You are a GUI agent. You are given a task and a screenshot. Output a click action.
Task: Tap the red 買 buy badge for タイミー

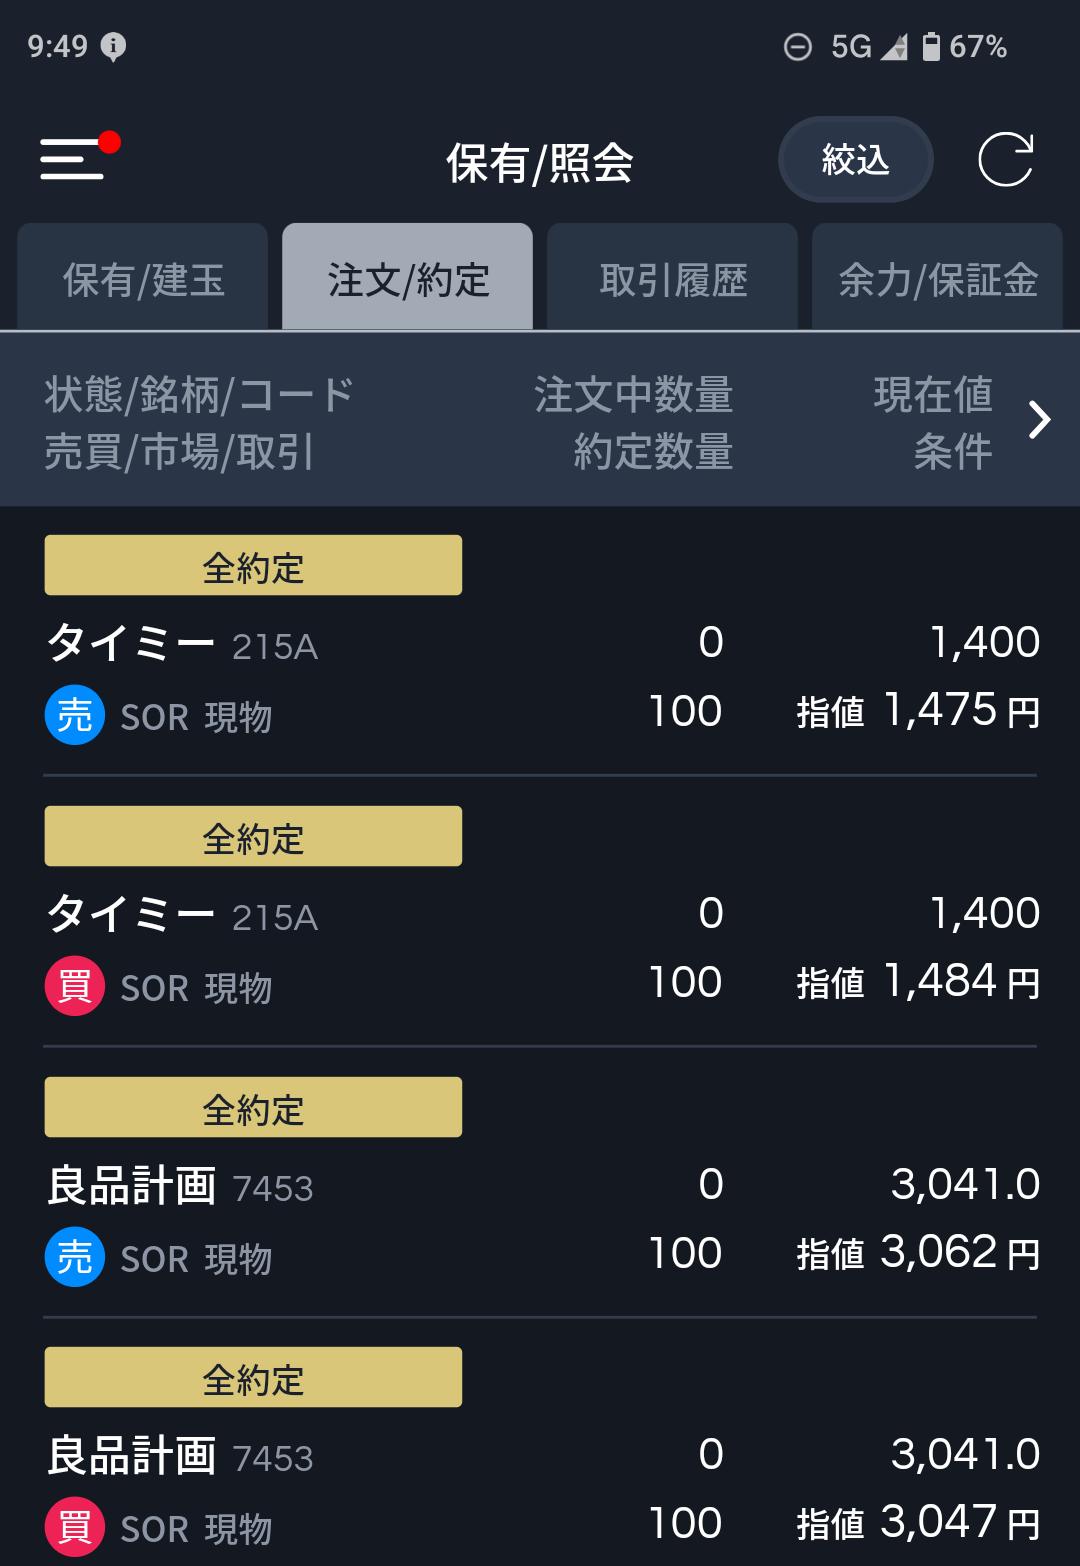pyautogui.click(x=75, y=986)
